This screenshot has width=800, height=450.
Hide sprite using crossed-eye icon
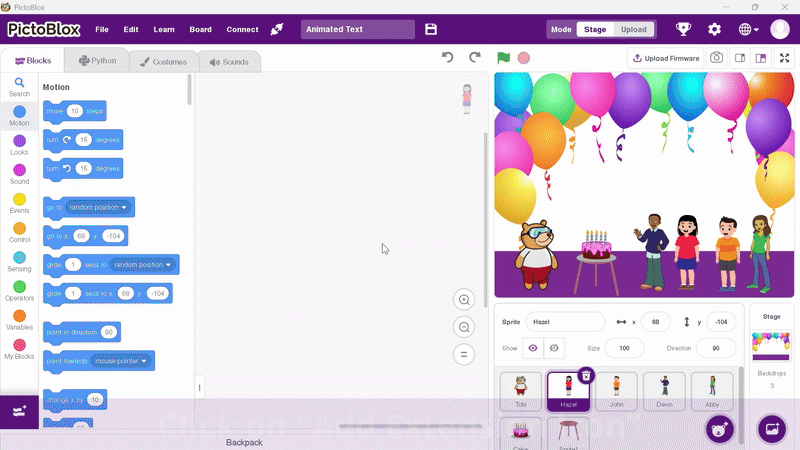point(556,348)
